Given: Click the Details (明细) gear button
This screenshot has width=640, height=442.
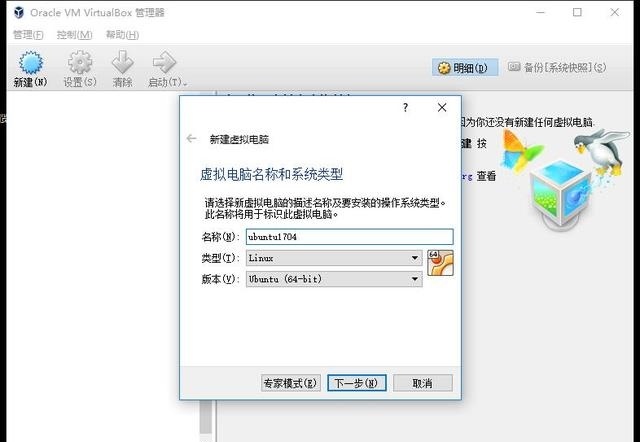Looking at the screenshot, I should pos(464,68).
